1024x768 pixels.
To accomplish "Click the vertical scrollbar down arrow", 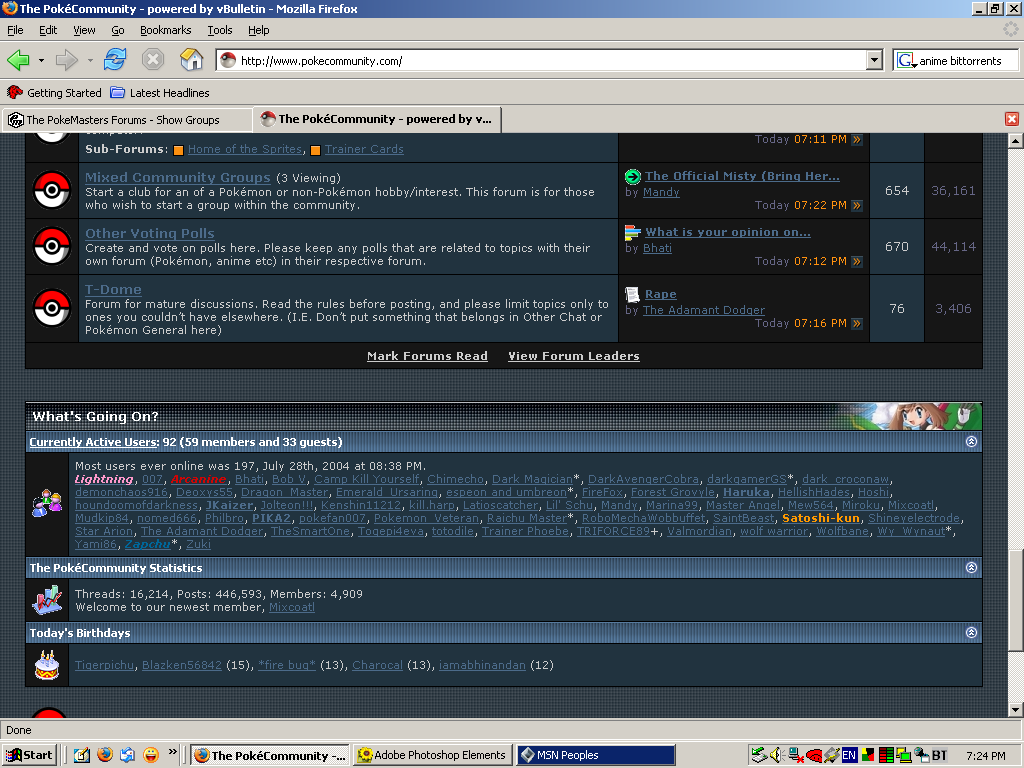I will pyautogui.click(x=1016, y=710).
